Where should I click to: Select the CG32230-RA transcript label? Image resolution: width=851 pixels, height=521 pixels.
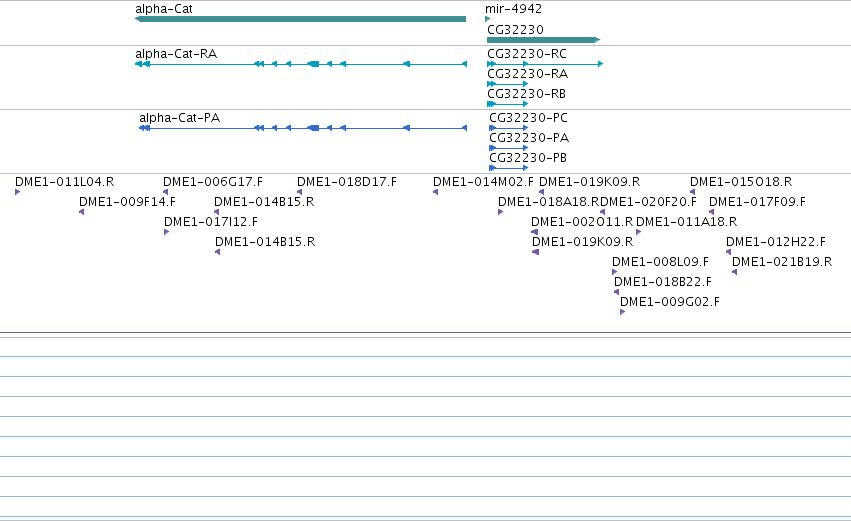528,74
